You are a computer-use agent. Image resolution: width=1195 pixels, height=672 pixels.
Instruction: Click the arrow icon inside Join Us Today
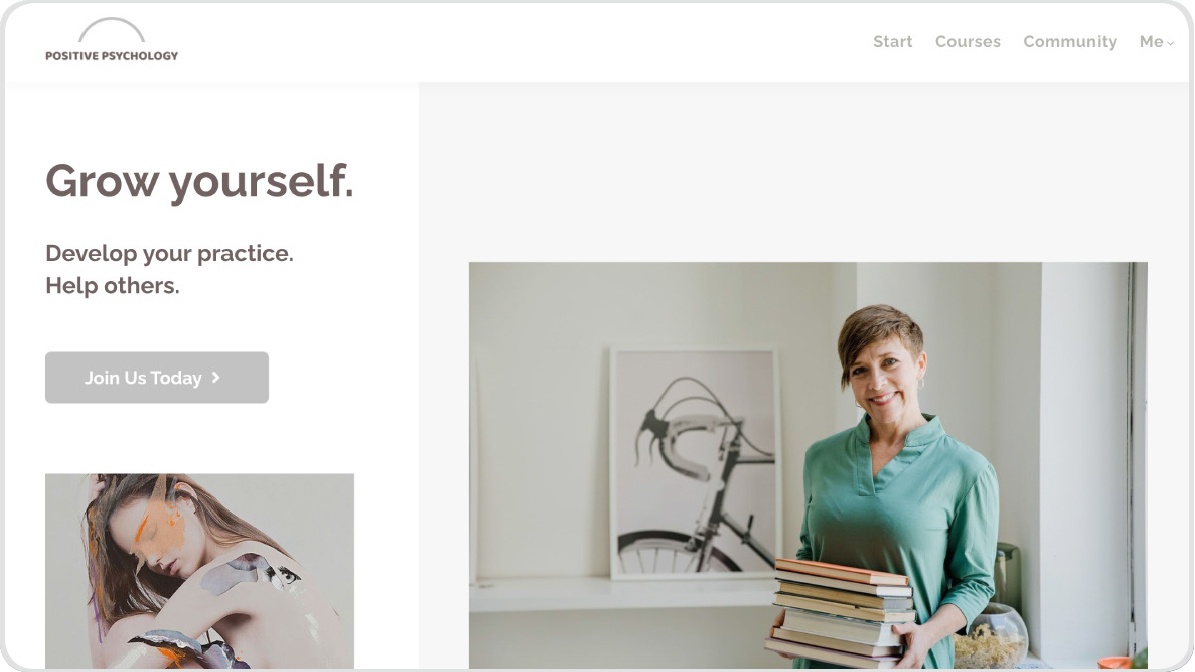pyautogui.click(x=215, y=377)
